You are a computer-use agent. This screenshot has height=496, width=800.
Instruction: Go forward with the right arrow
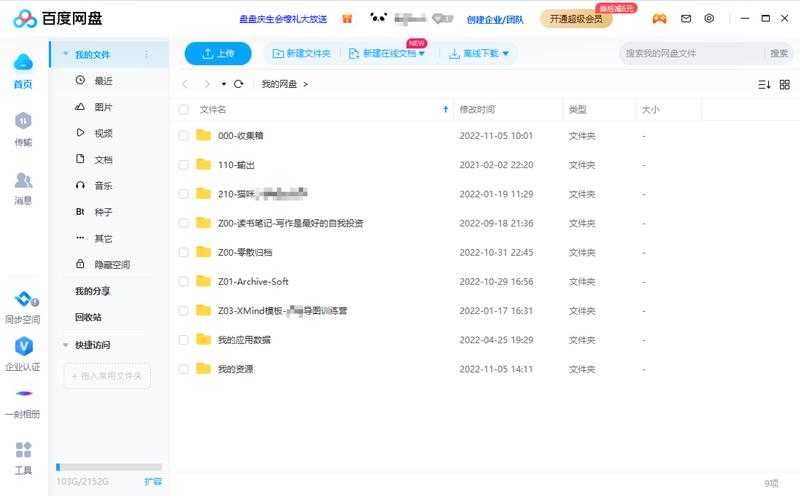tap(207, 84)
